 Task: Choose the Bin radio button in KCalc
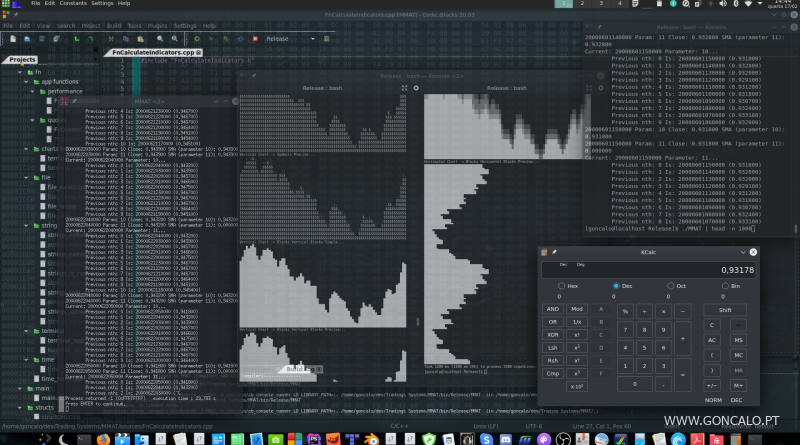tap(724, 286)
